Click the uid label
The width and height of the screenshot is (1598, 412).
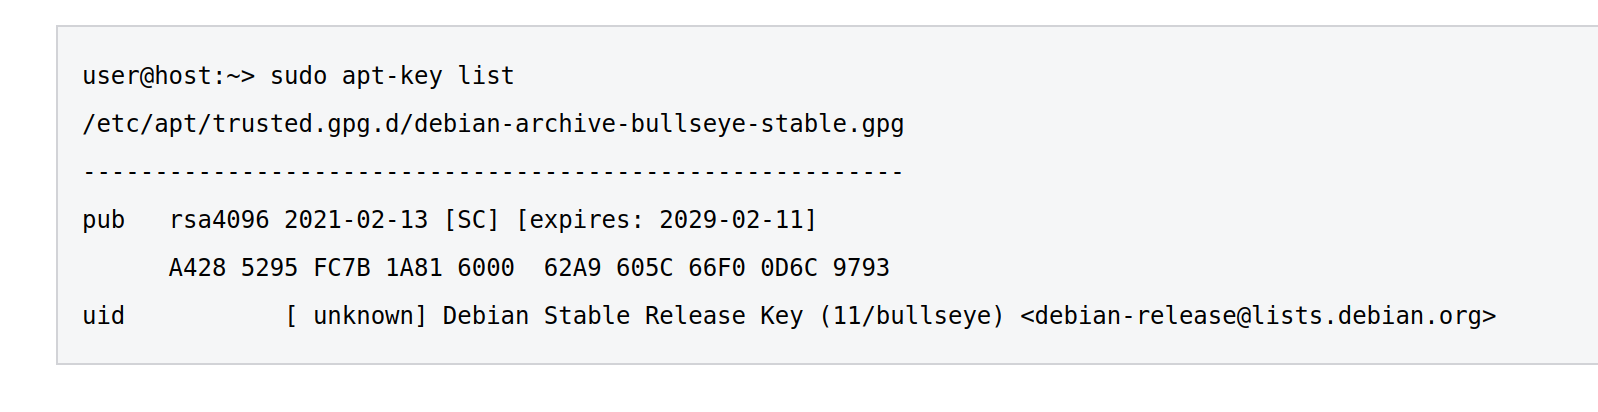pos(104,316)
